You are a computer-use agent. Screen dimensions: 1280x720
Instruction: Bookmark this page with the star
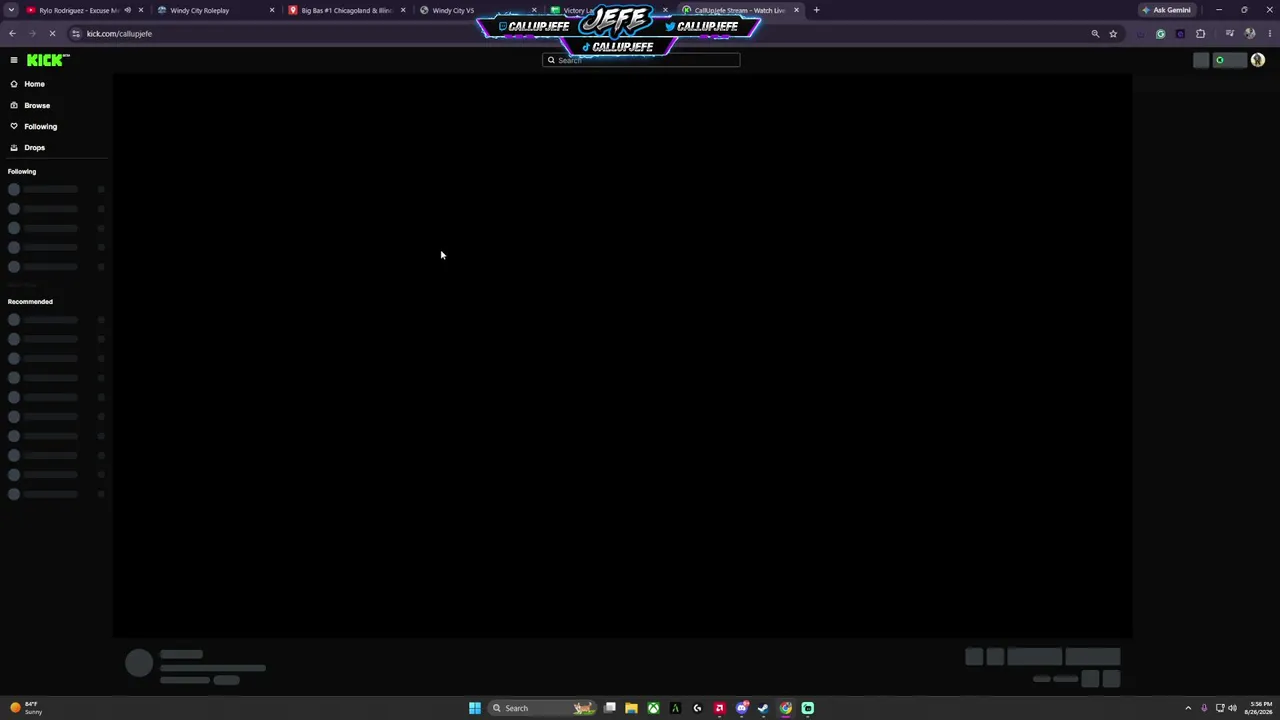(x=1113, y=34)
